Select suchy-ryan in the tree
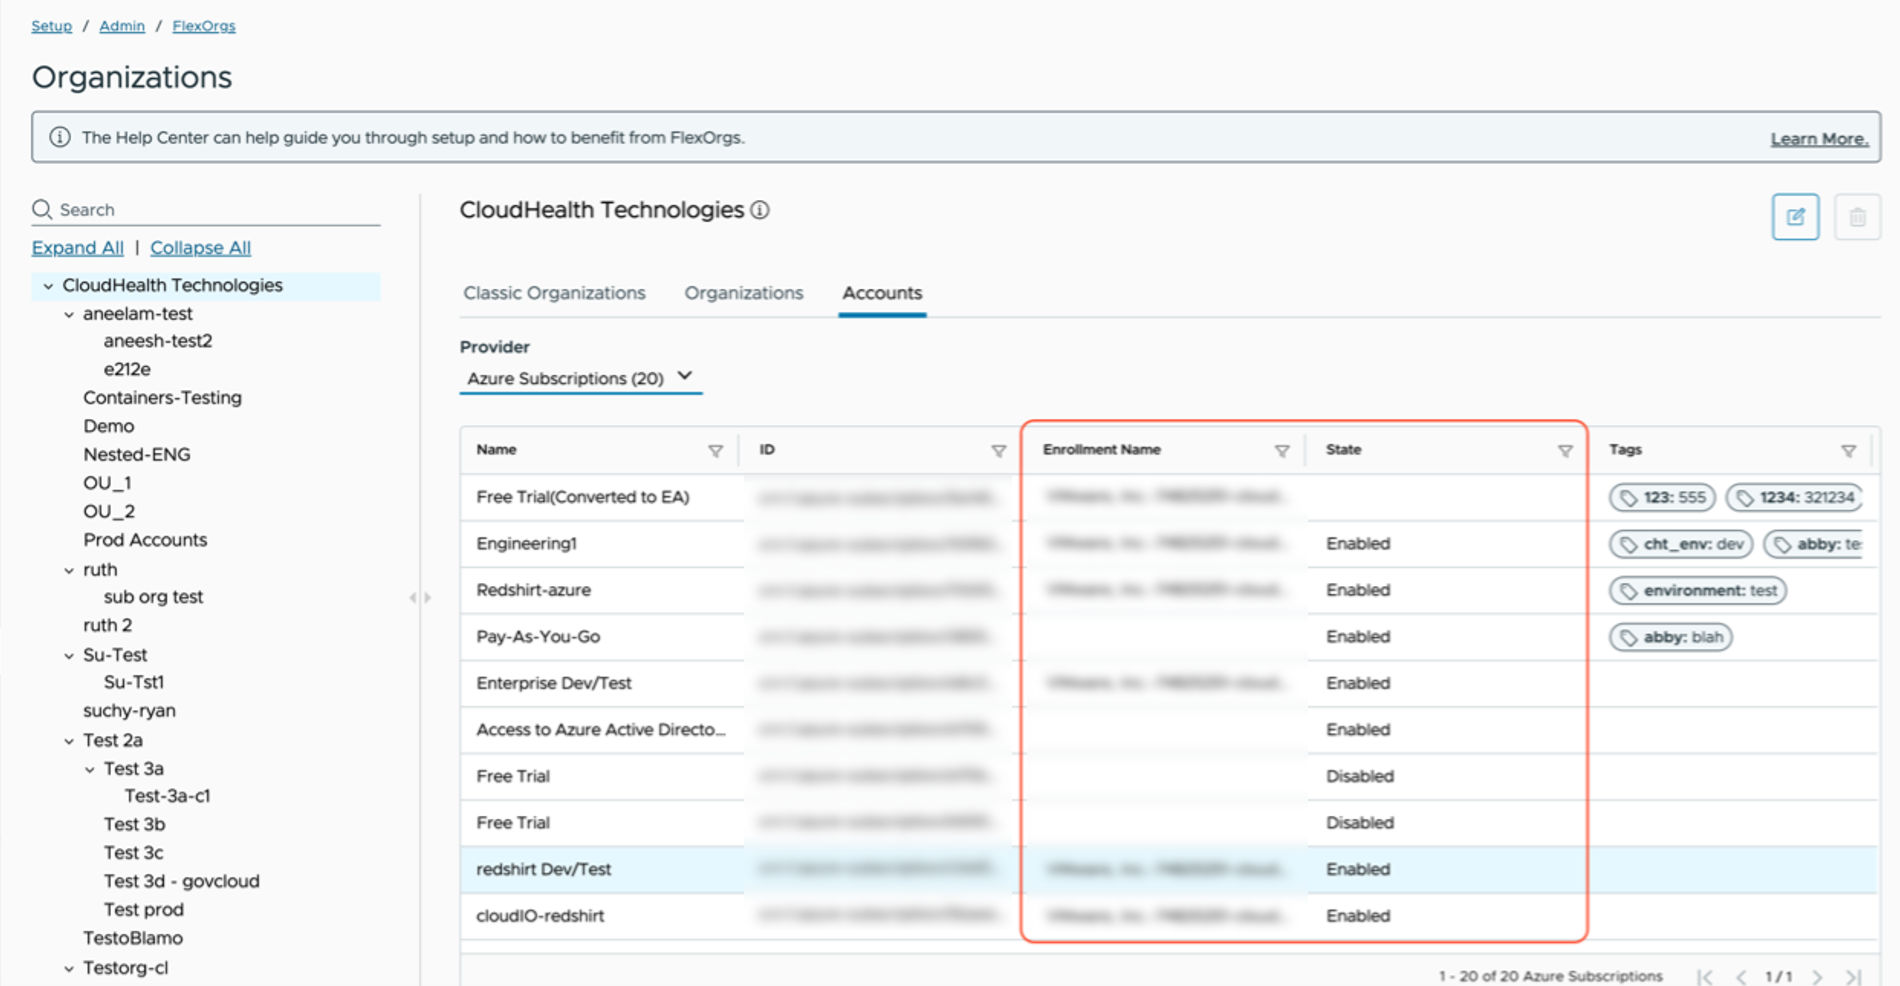The height and width of the screenshot is (986, 1900). point(129,711)
